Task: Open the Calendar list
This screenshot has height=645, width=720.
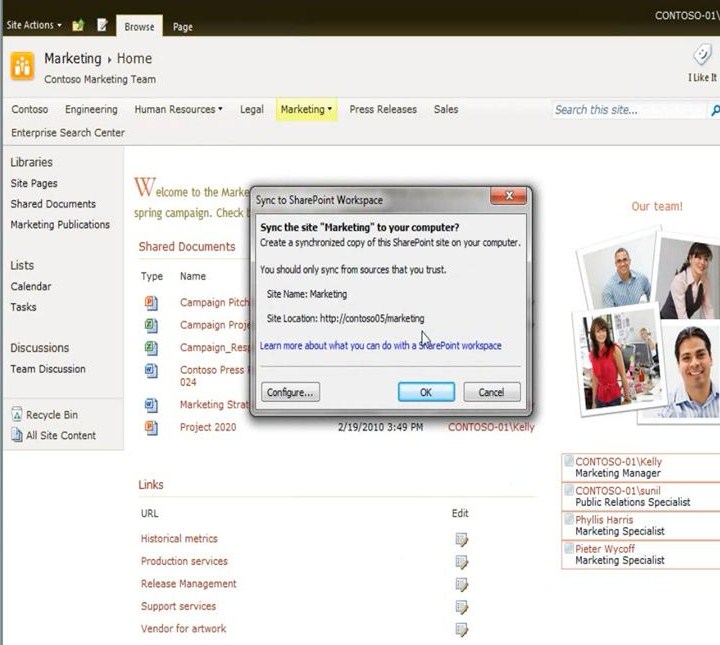Action: (x=31, y=286)
